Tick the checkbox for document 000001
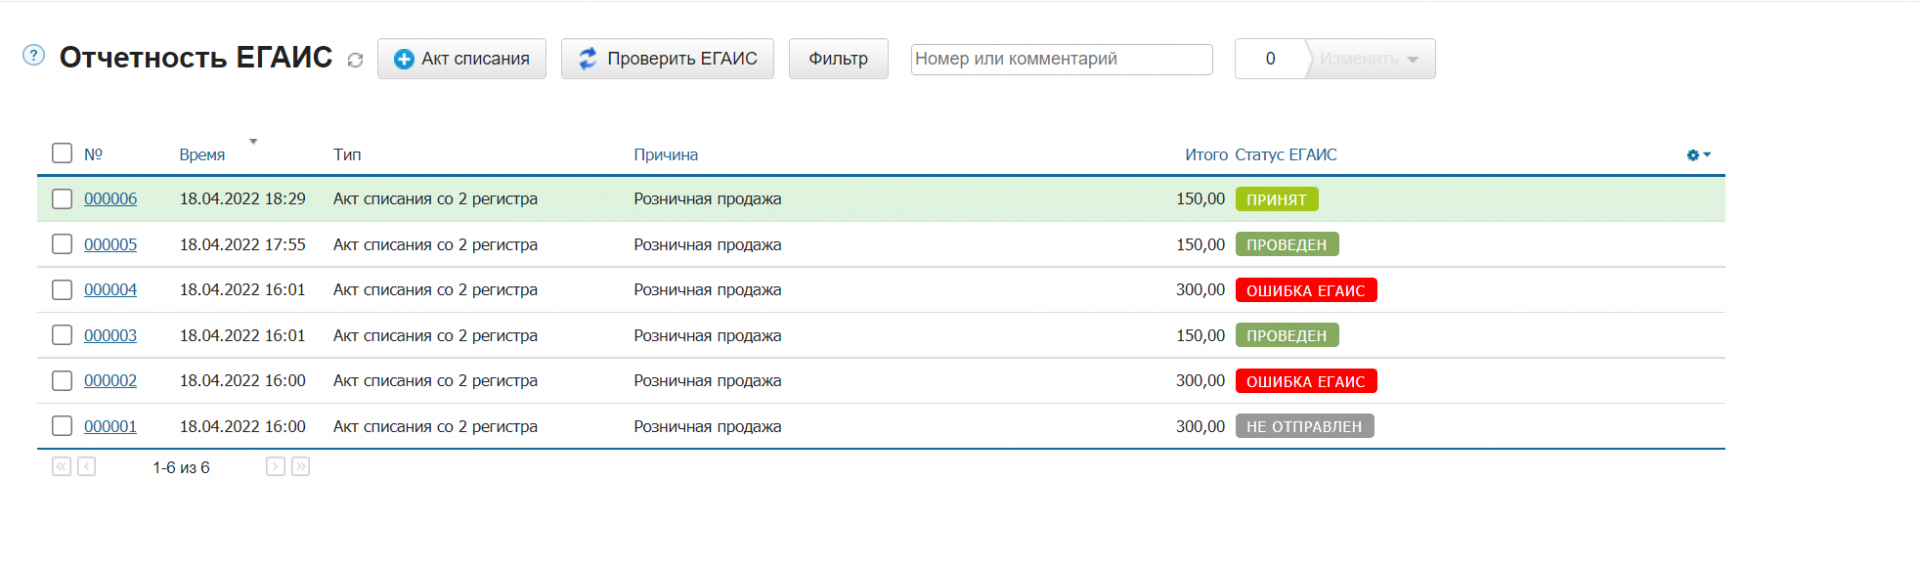This screenshot has width=1920, height=567. (x=62, y=426)
